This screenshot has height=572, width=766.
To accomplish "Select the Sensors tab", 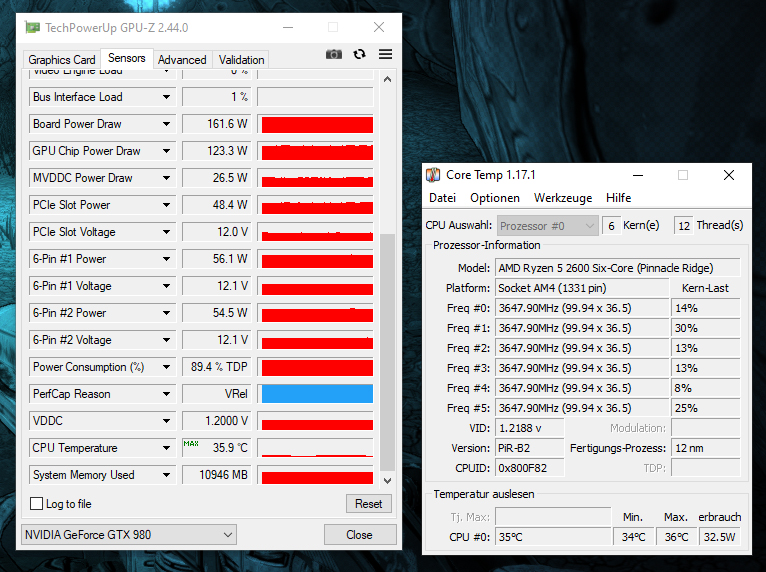I will click(x=127, y=58).
